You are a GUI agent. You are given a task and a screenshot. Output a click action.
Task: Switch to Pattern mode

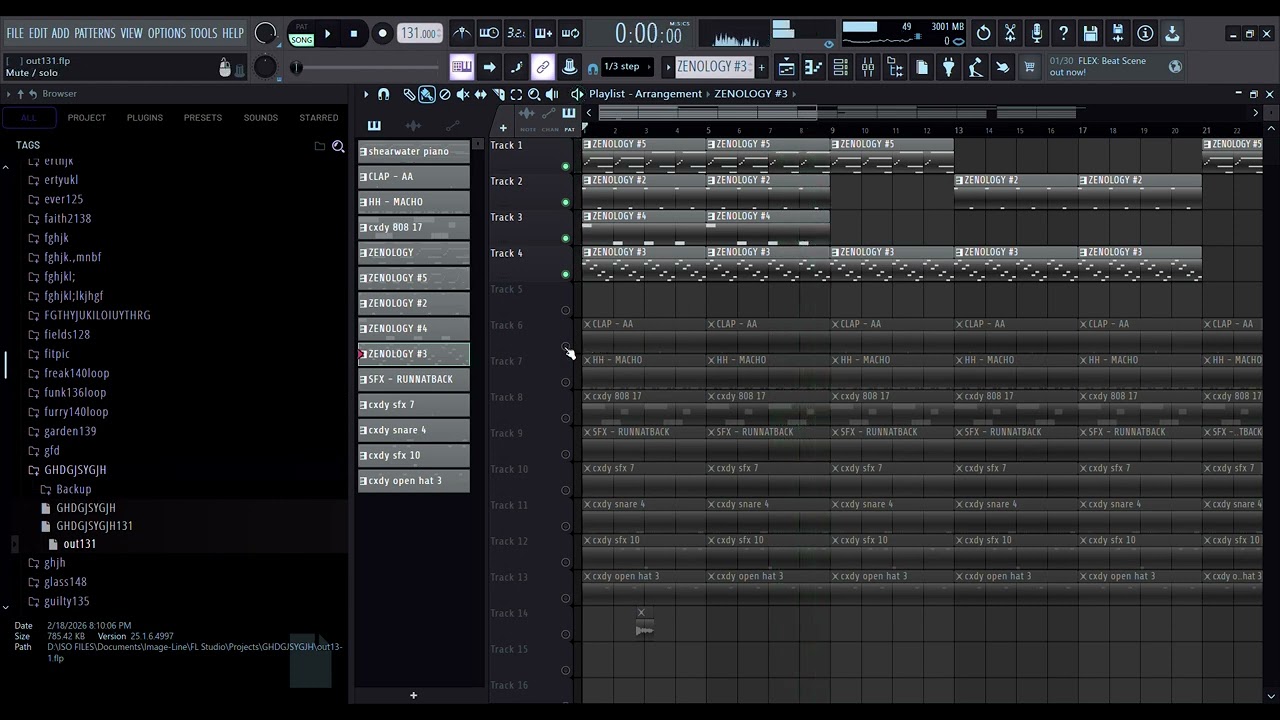pos(301,27)
